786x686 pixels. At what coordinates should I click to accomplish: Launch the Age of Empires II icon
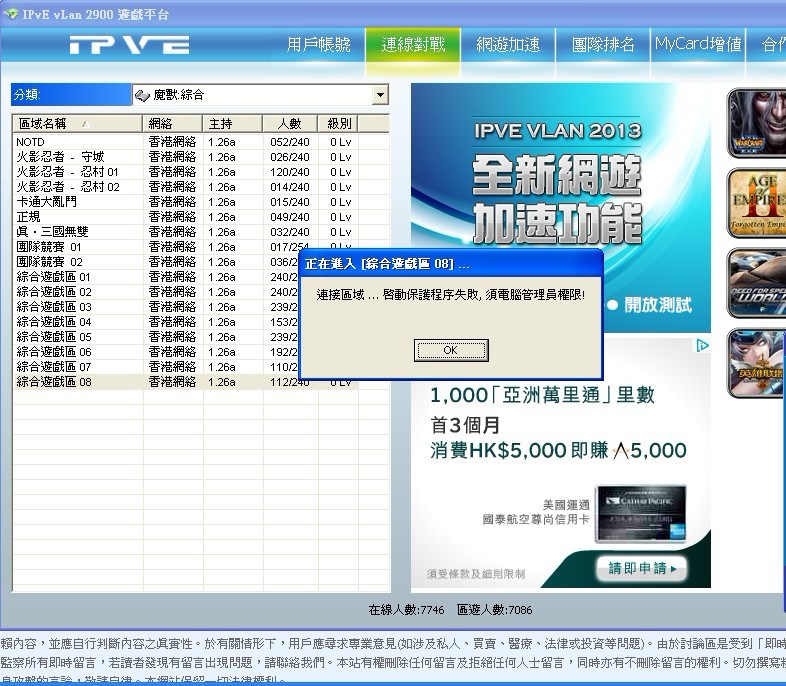(x=756, y=203)
